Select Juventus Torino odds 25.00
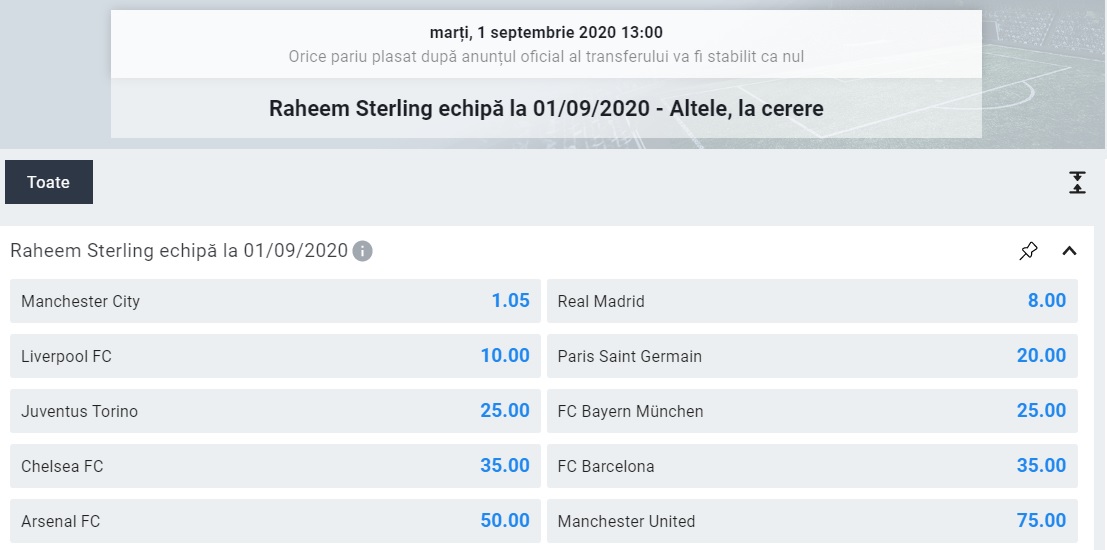 [275, 411]
